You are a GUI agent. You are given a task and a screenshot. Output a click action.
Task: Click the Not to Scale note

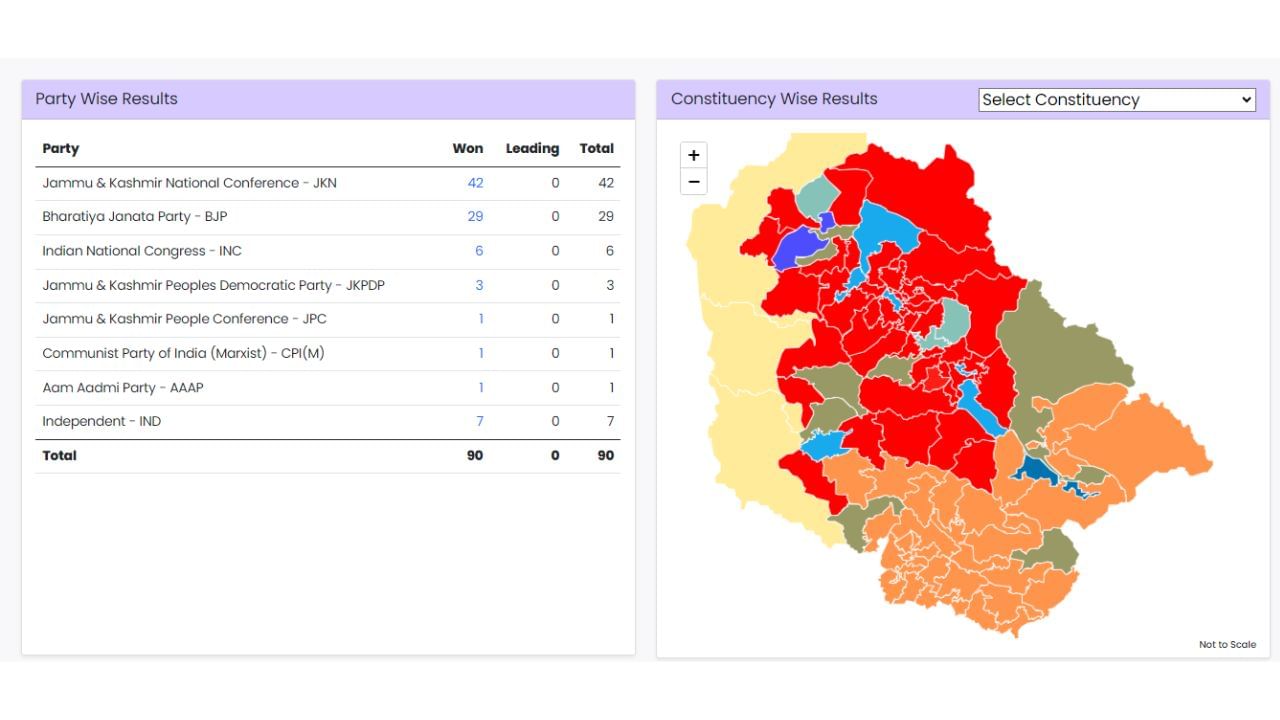pos(1227,644)
